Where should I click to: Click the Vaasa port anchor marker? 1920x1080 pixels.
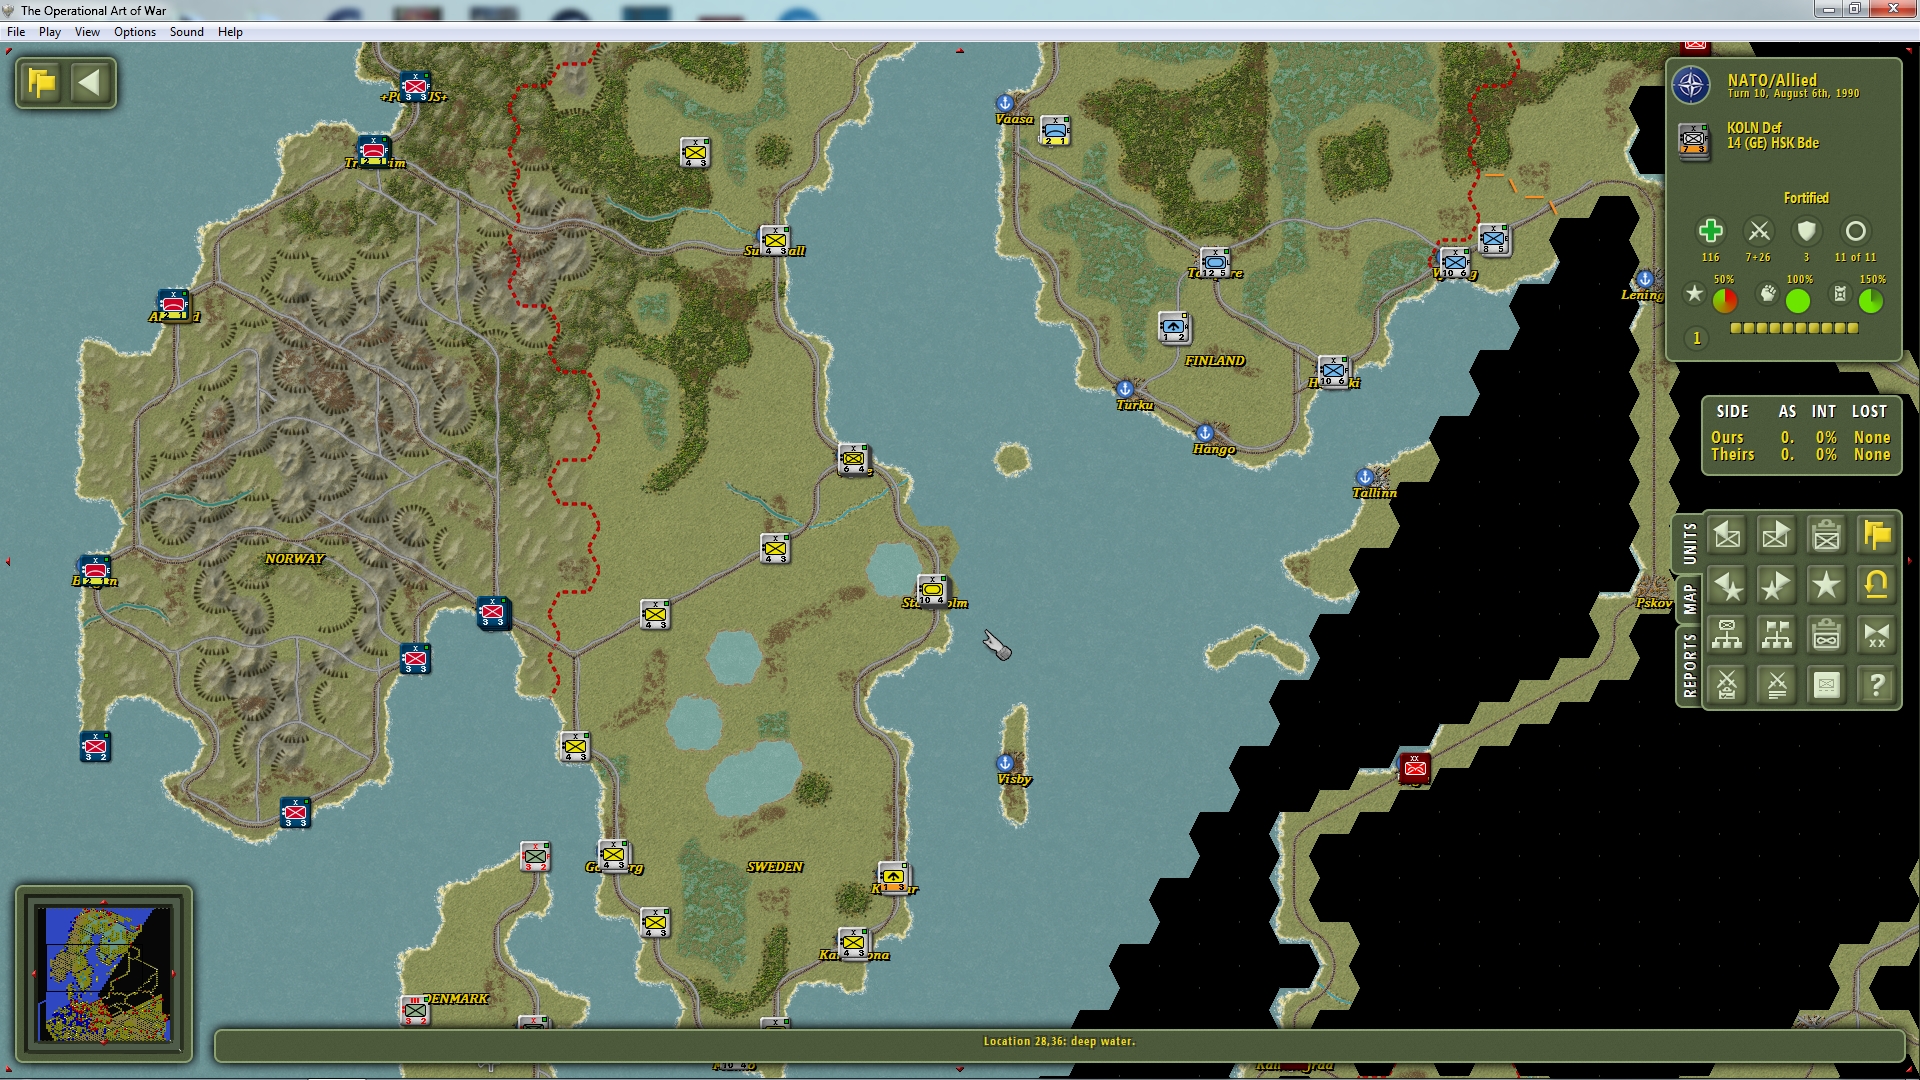(1005, 103)
